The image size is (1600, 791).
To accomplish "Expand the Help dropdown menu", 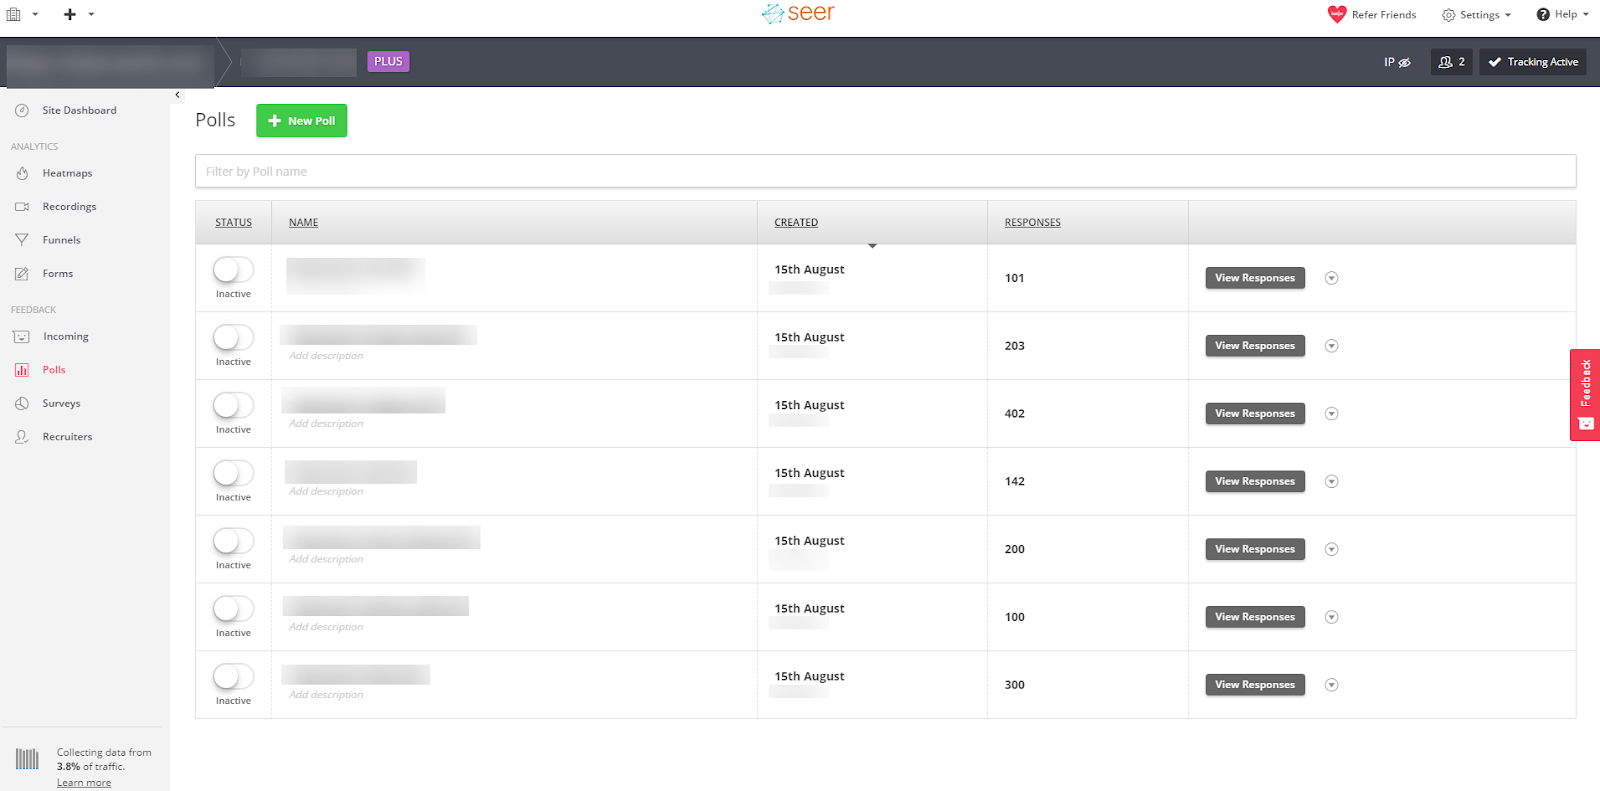I will pyautogui.click(x=1562, y=14).
